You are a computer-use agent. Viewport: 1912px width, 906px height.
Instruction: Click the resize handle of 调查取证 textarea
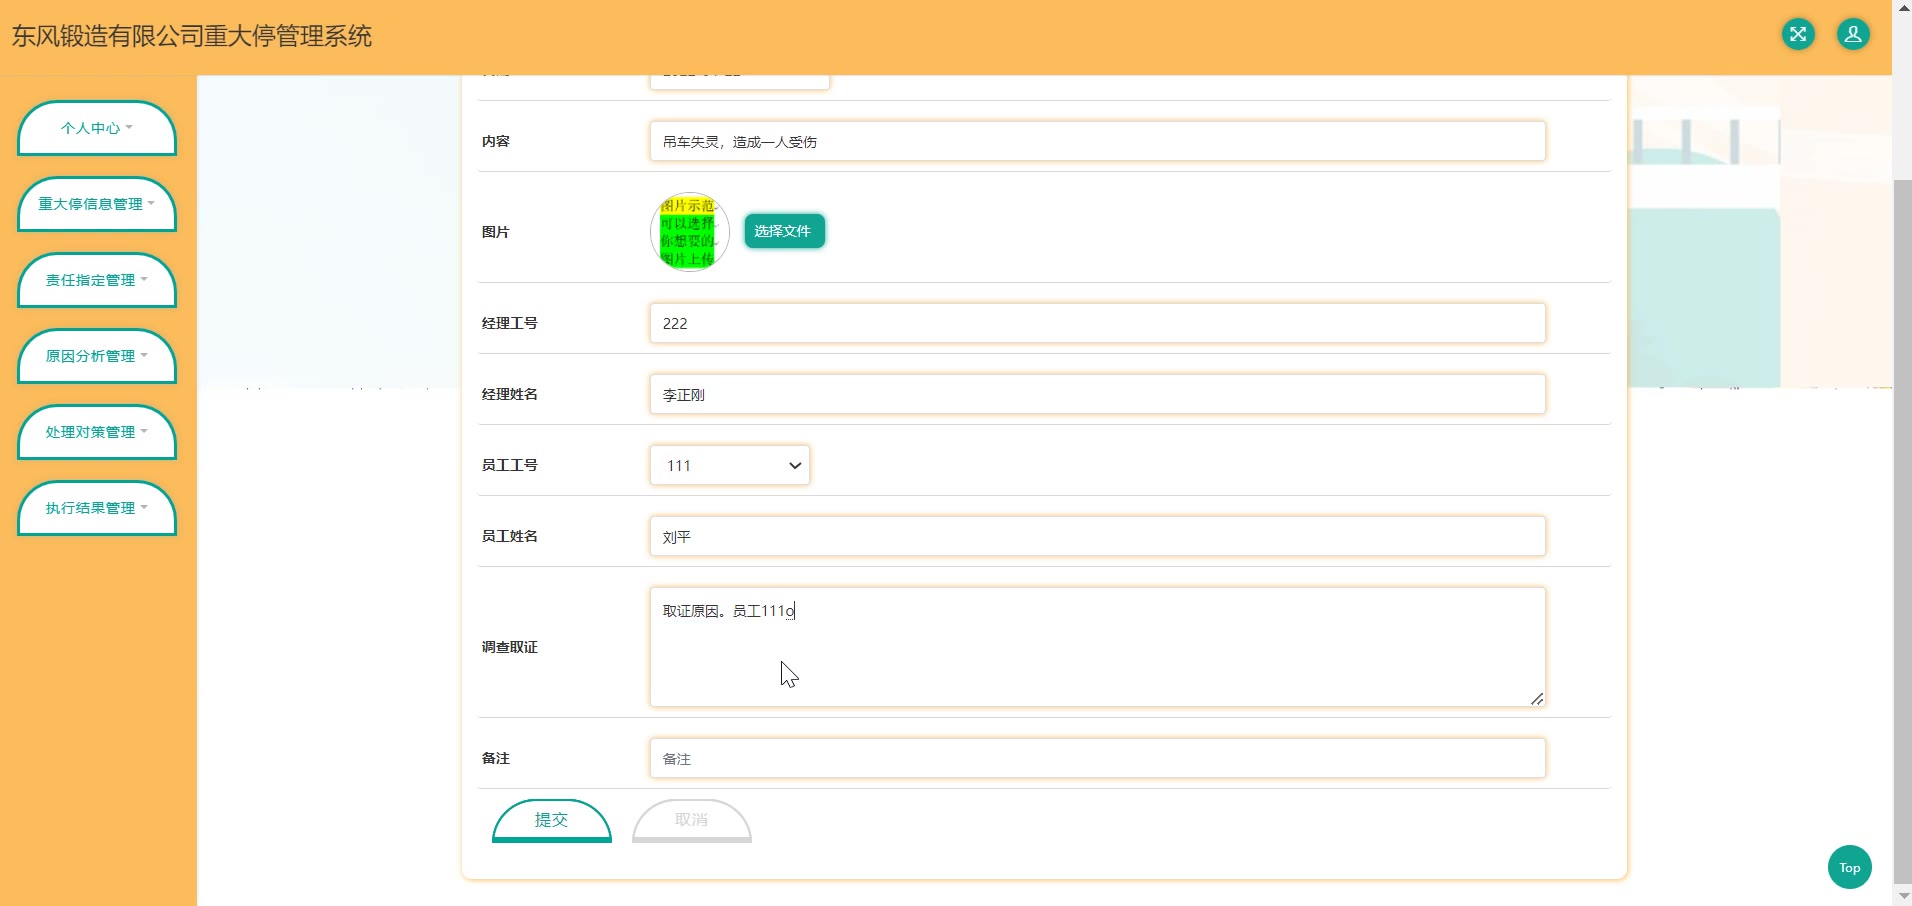(x=1537, y=699)
